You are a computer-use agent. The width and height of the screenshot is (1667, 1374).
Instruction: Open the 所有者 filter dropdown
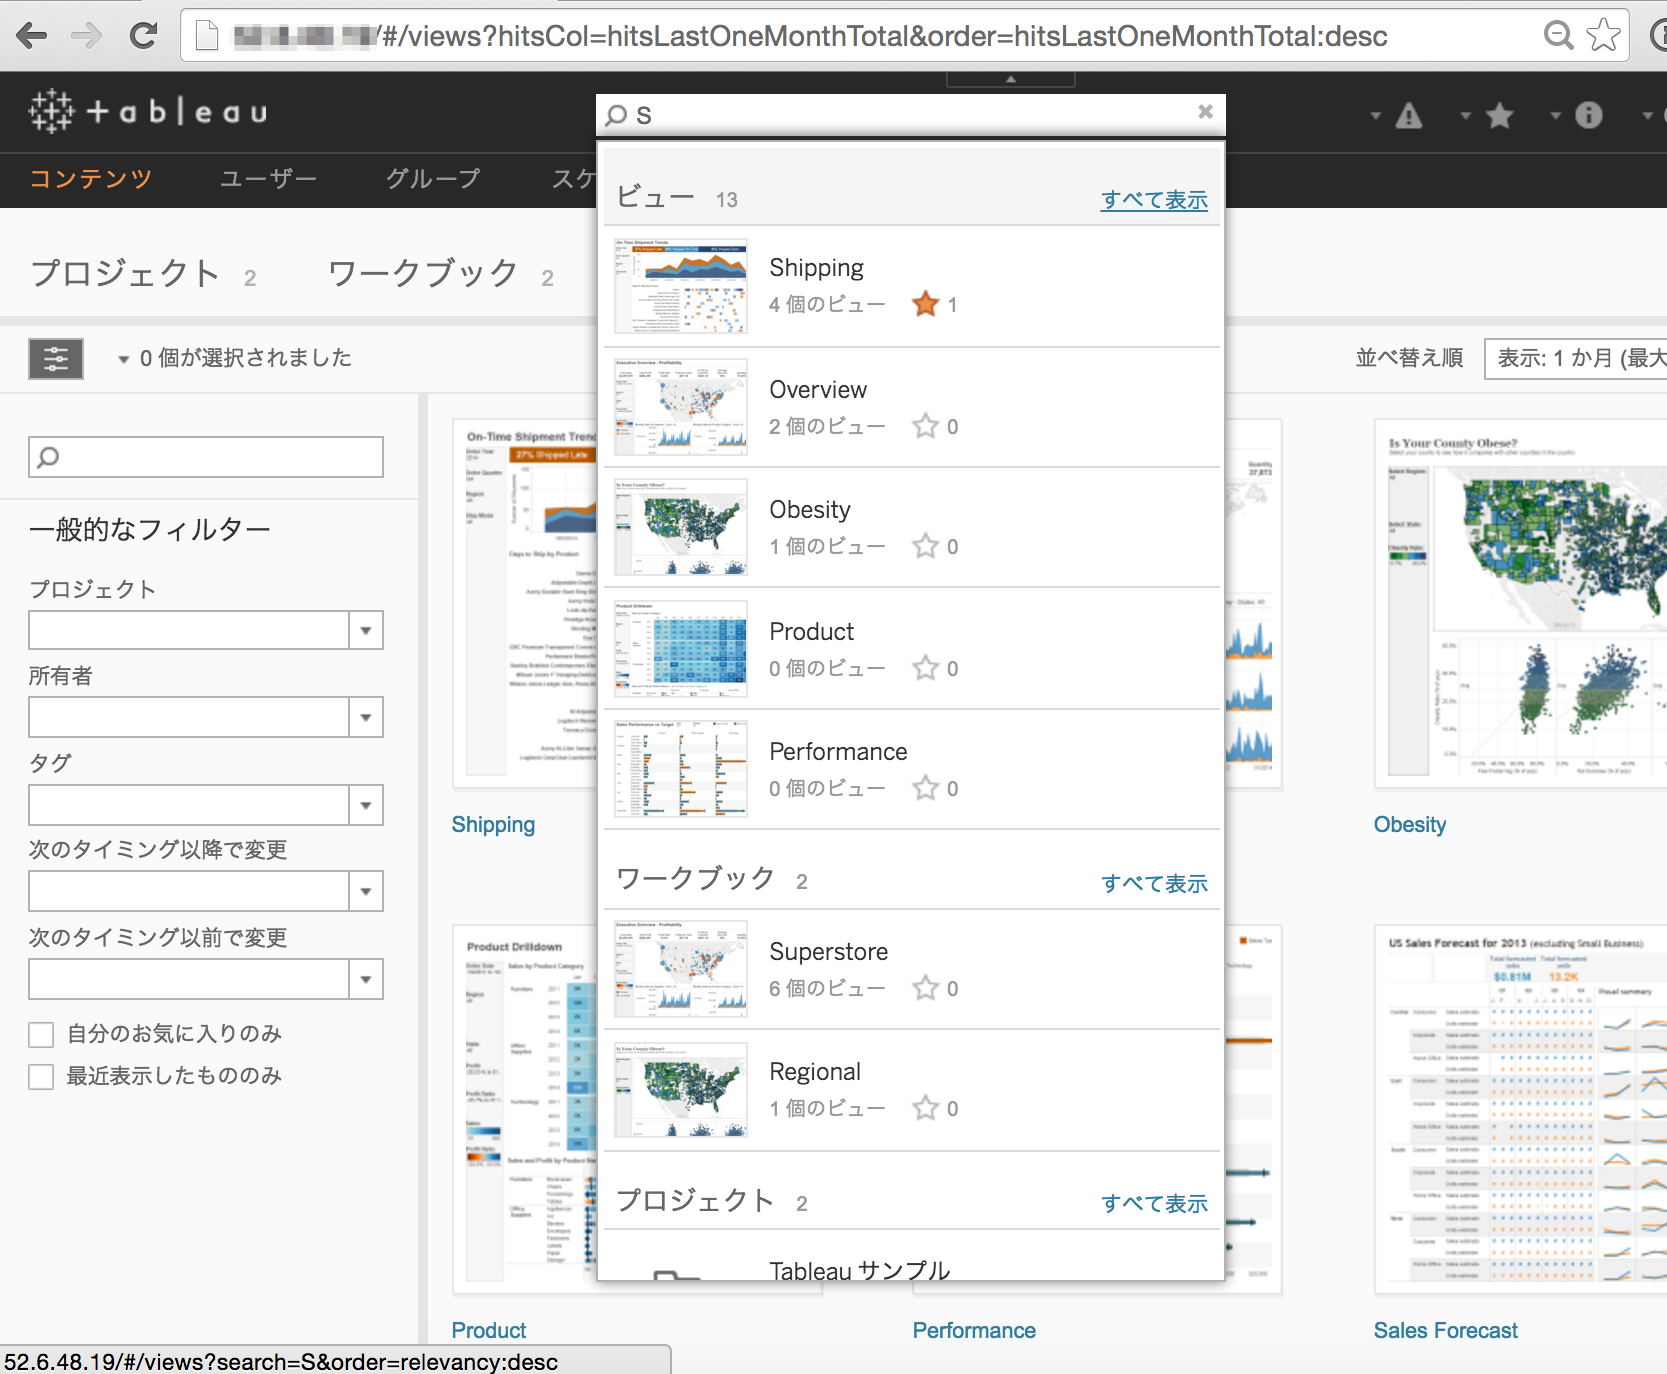point(367,717)
